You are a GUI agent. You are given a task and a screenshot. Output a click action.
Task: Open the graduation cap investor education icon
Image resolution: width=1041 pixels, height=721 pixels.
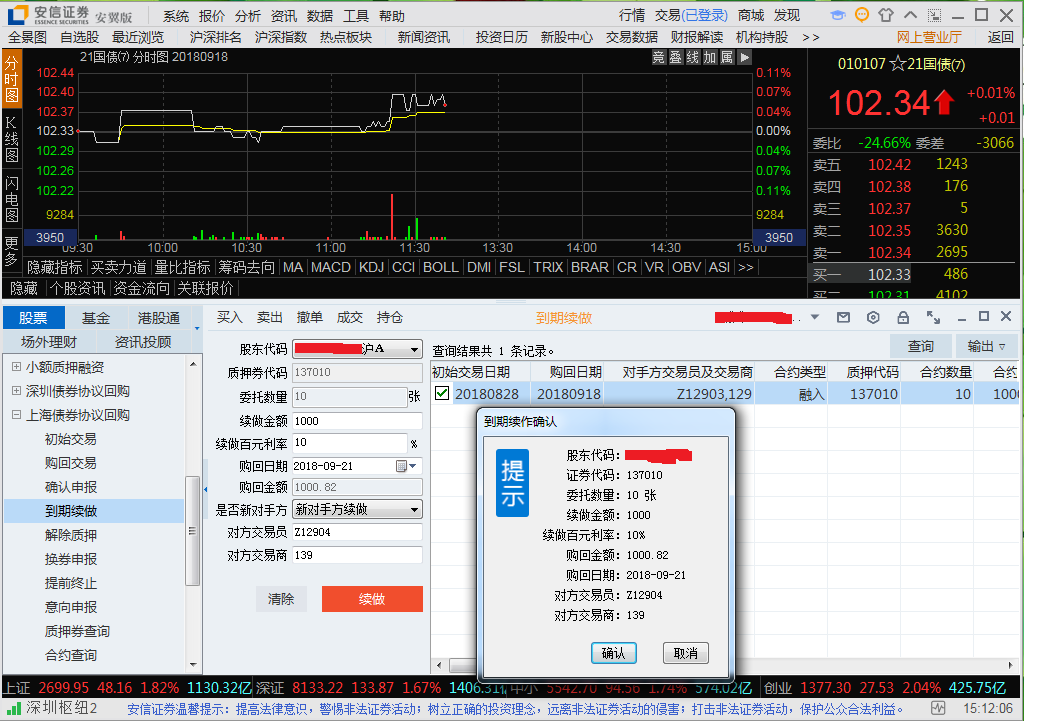pyautogui.click(x=839, y=15)
